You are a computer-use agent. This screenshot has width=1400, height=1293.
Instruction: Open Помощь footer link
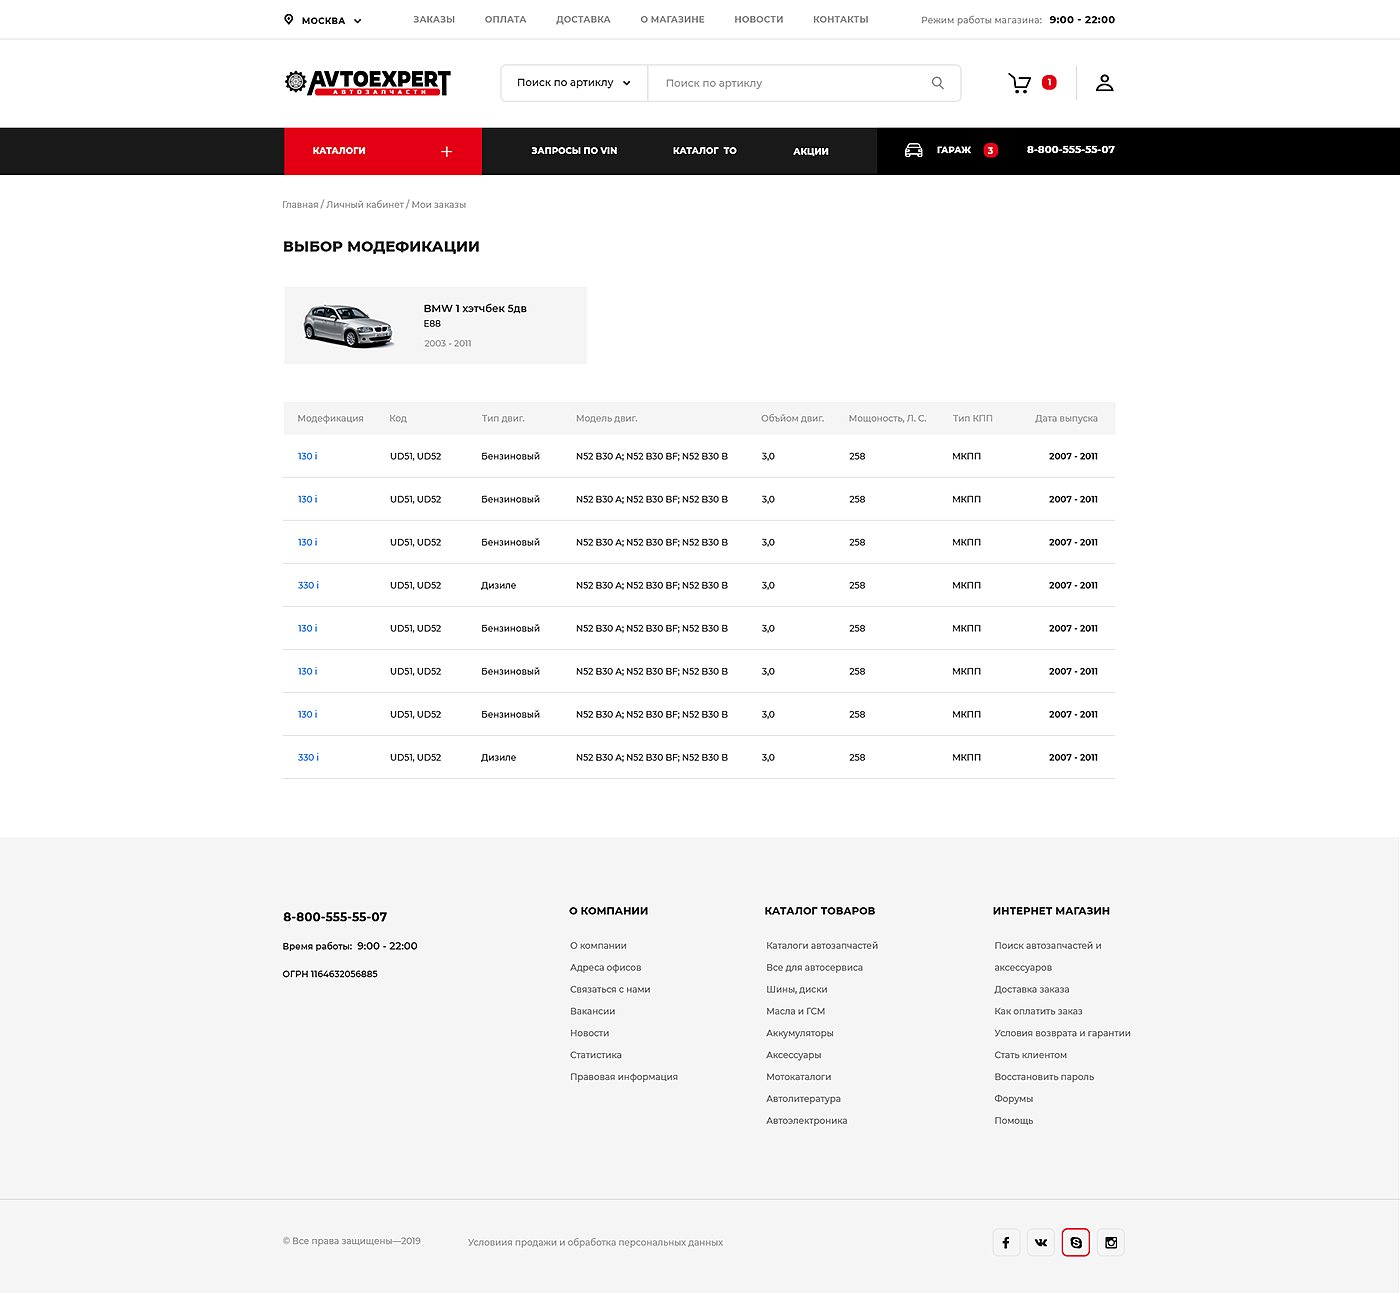click(1014, 1121)
